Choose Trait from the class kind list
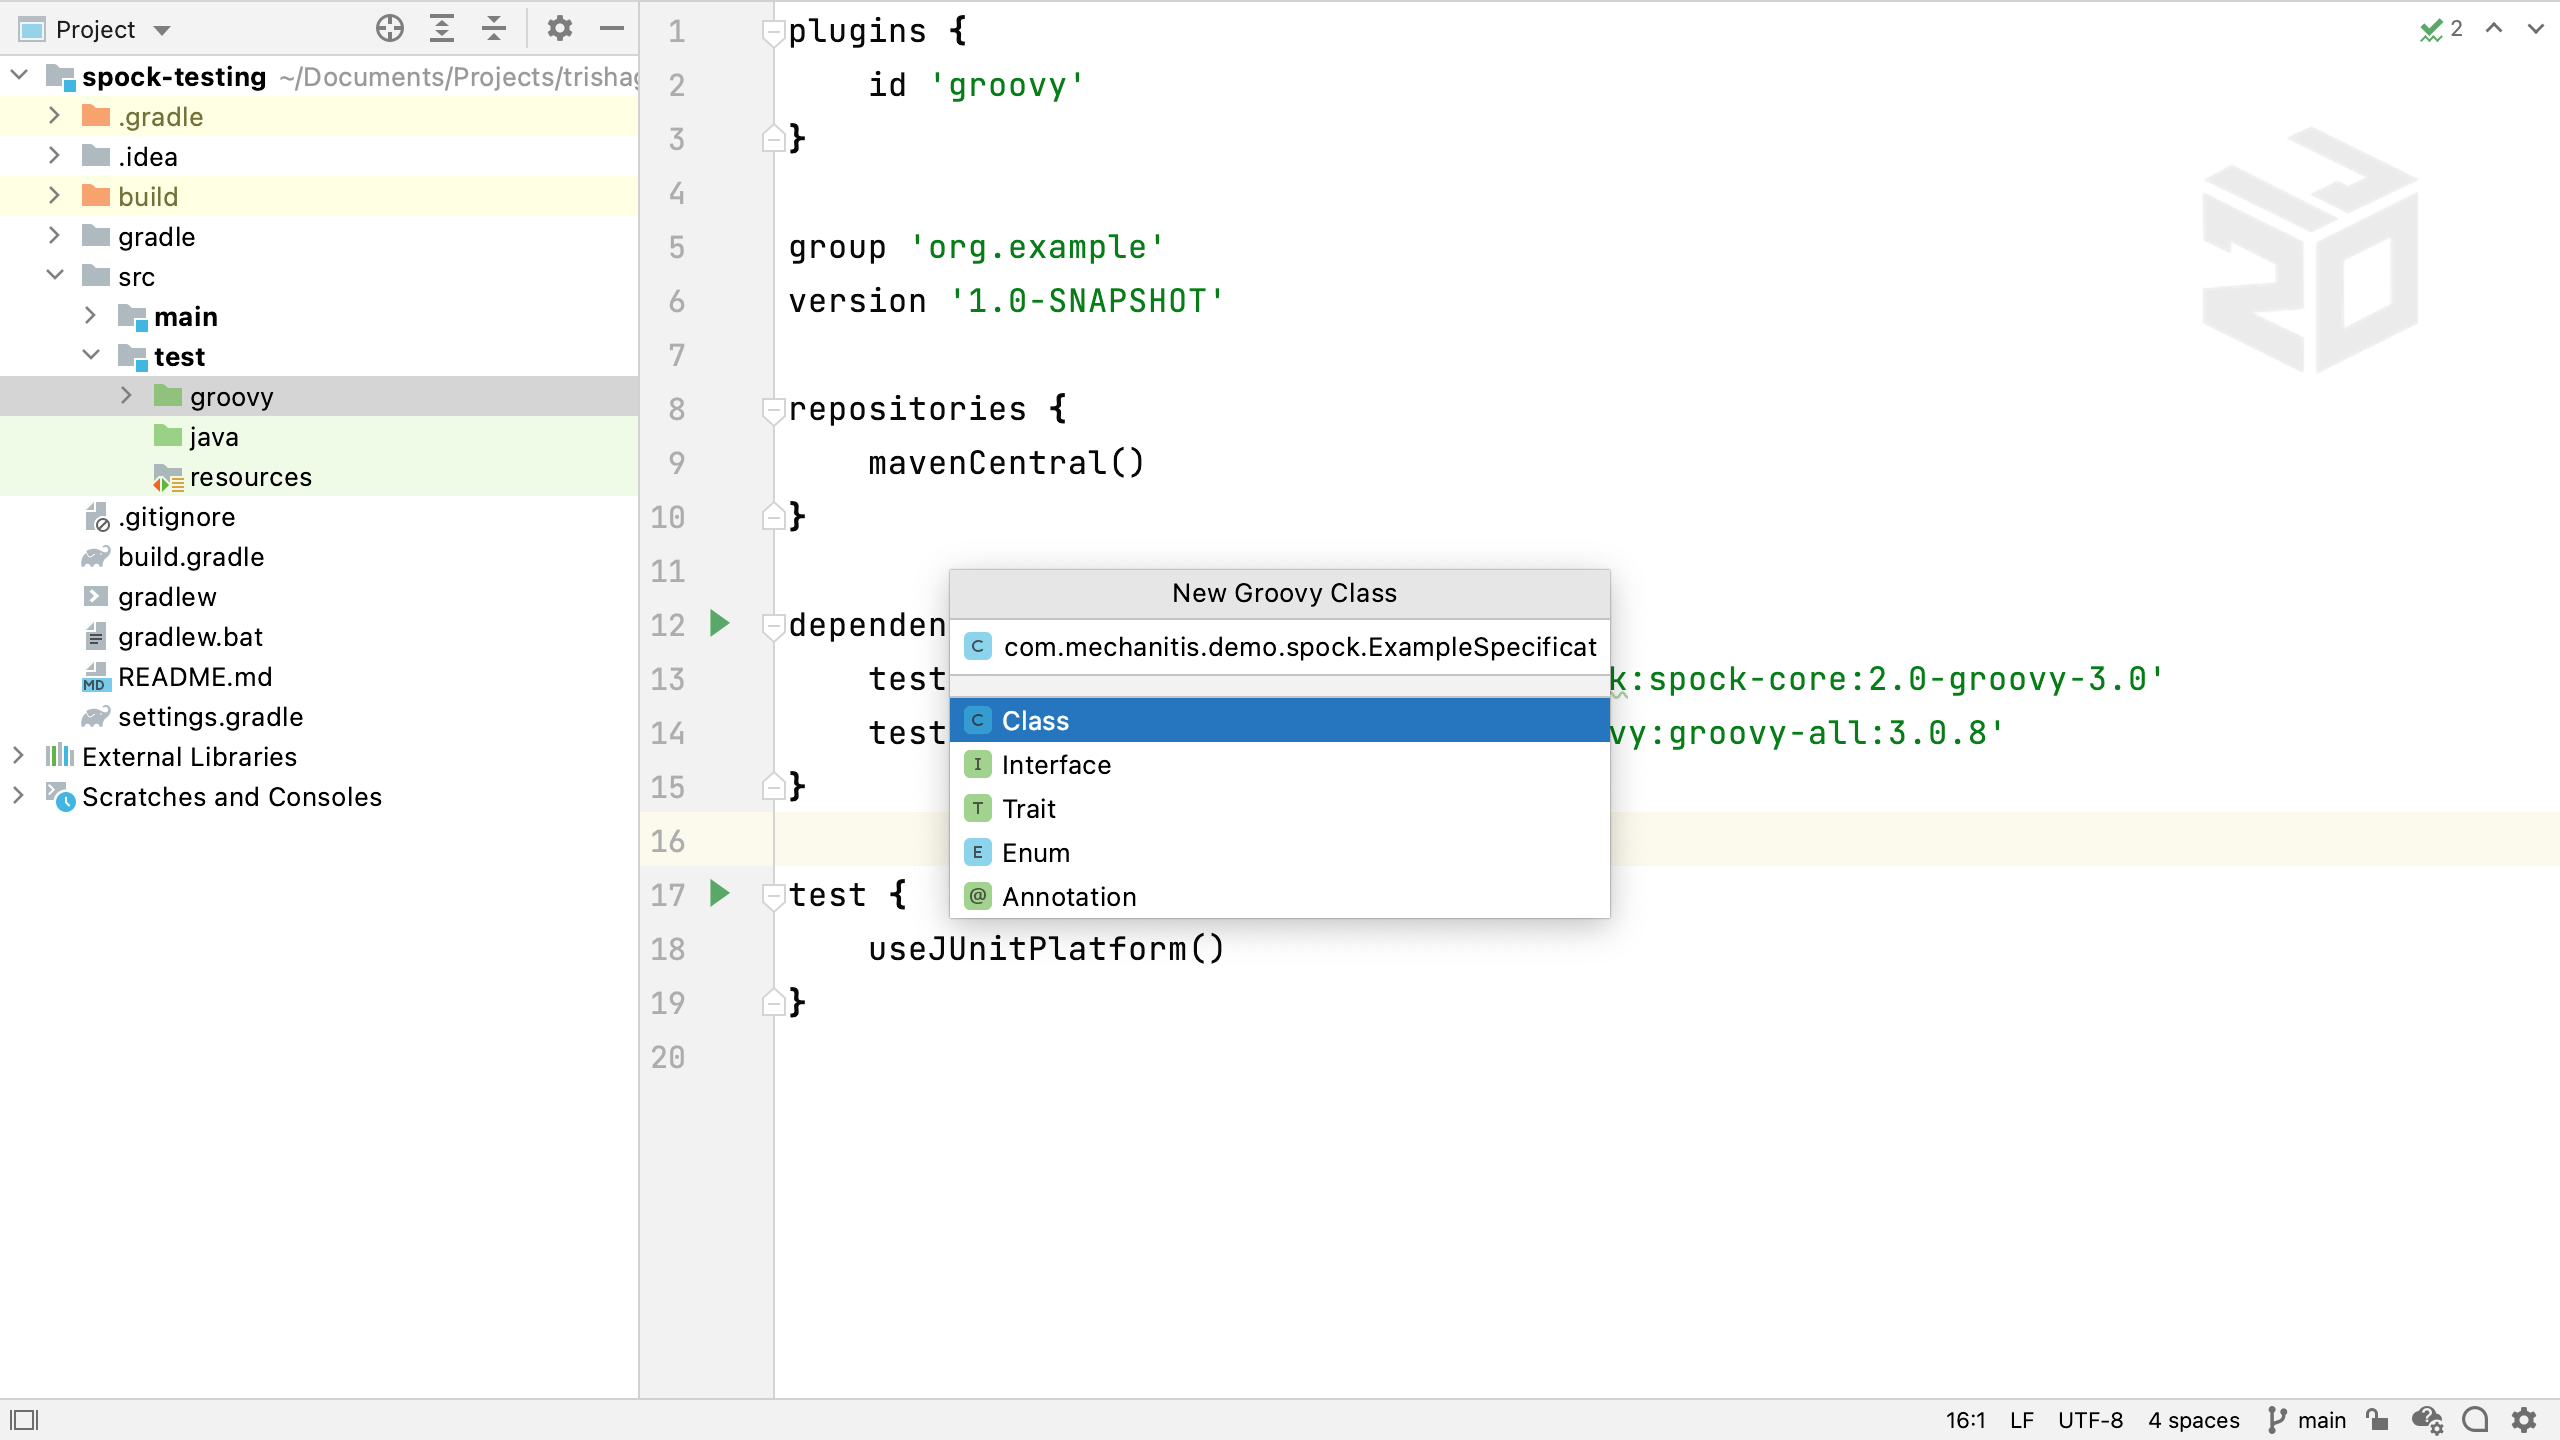 [x=1029, y=809]
